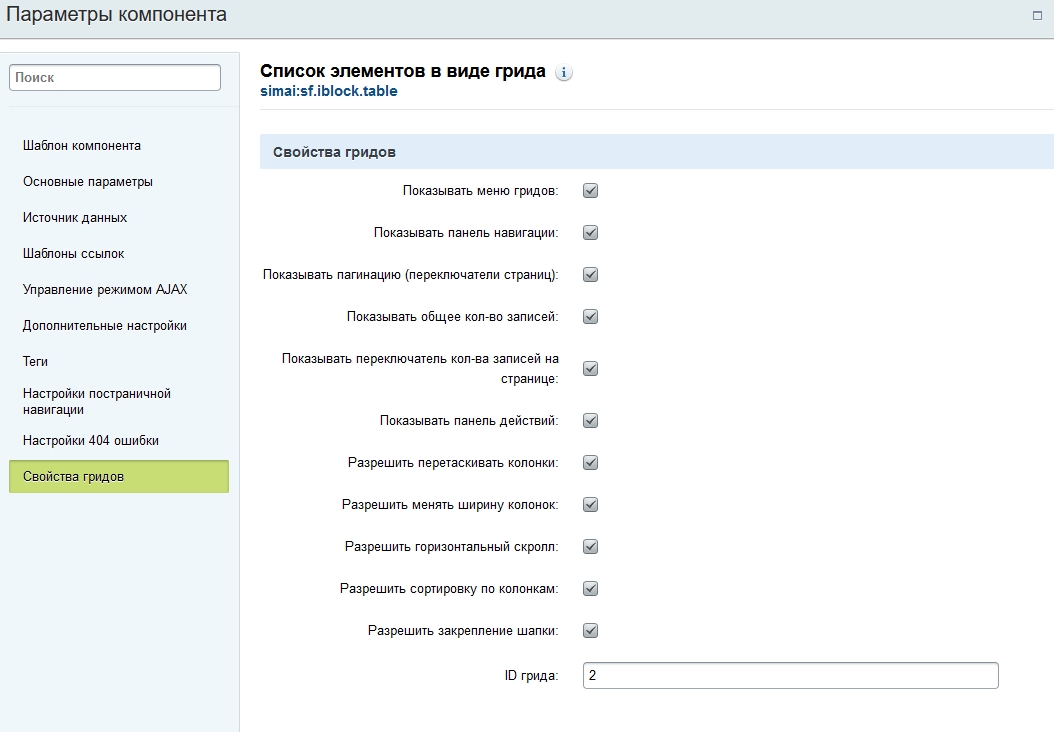The image size is (1054, 732).
Task: Click the info icon beside component title
Action: tap(564, 73)
